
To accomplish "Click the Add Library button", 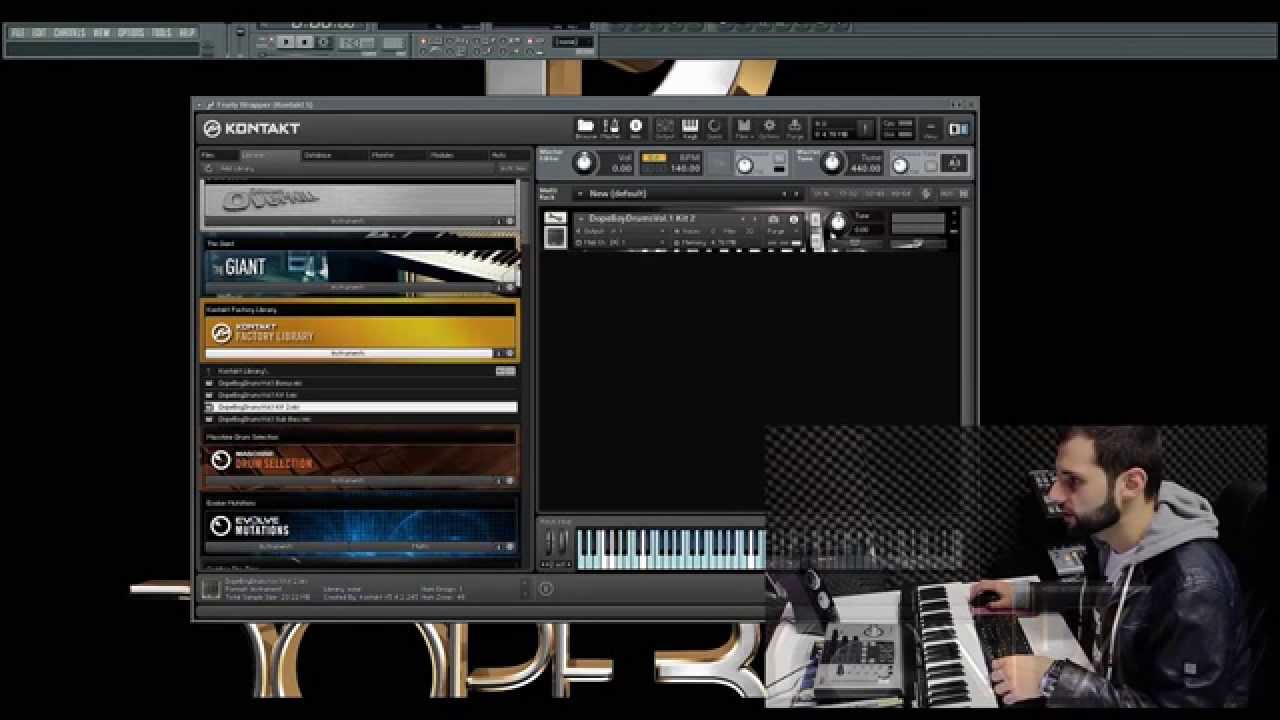I will [x=237, y=168].
